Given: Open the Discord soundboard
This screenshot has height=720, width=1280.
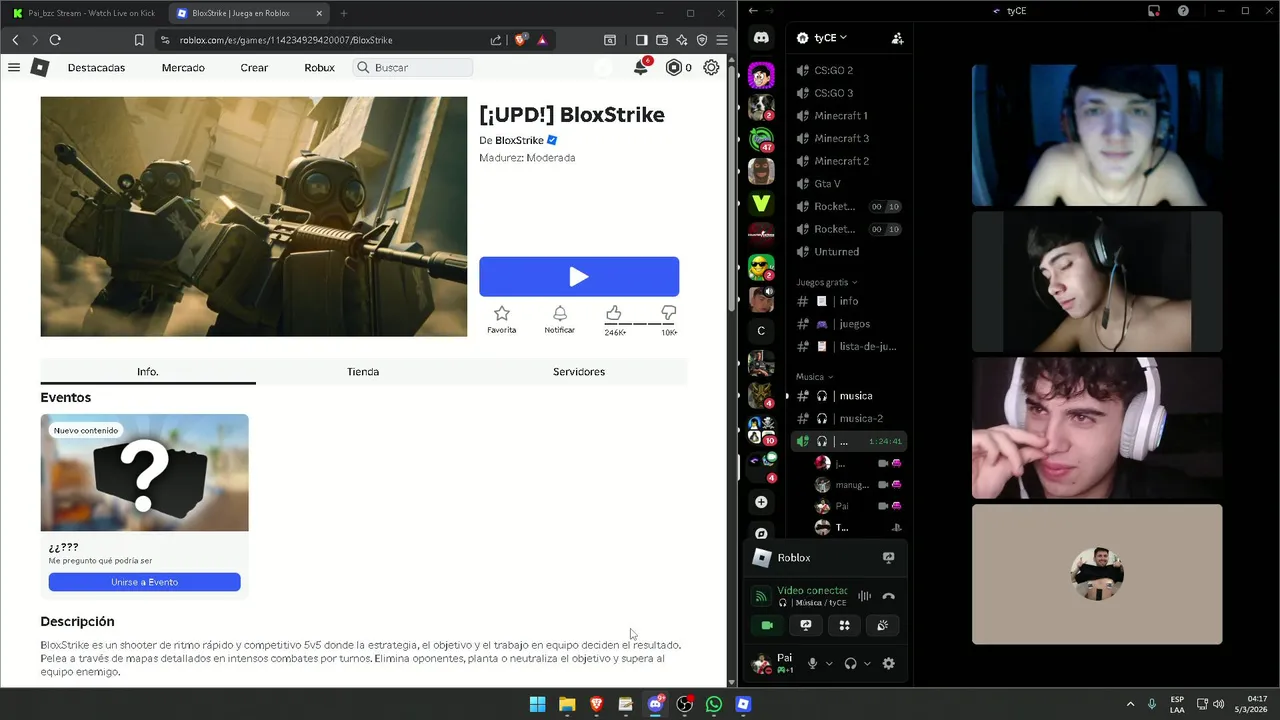Looking at the screenshot, I should [x=883, y=625].
